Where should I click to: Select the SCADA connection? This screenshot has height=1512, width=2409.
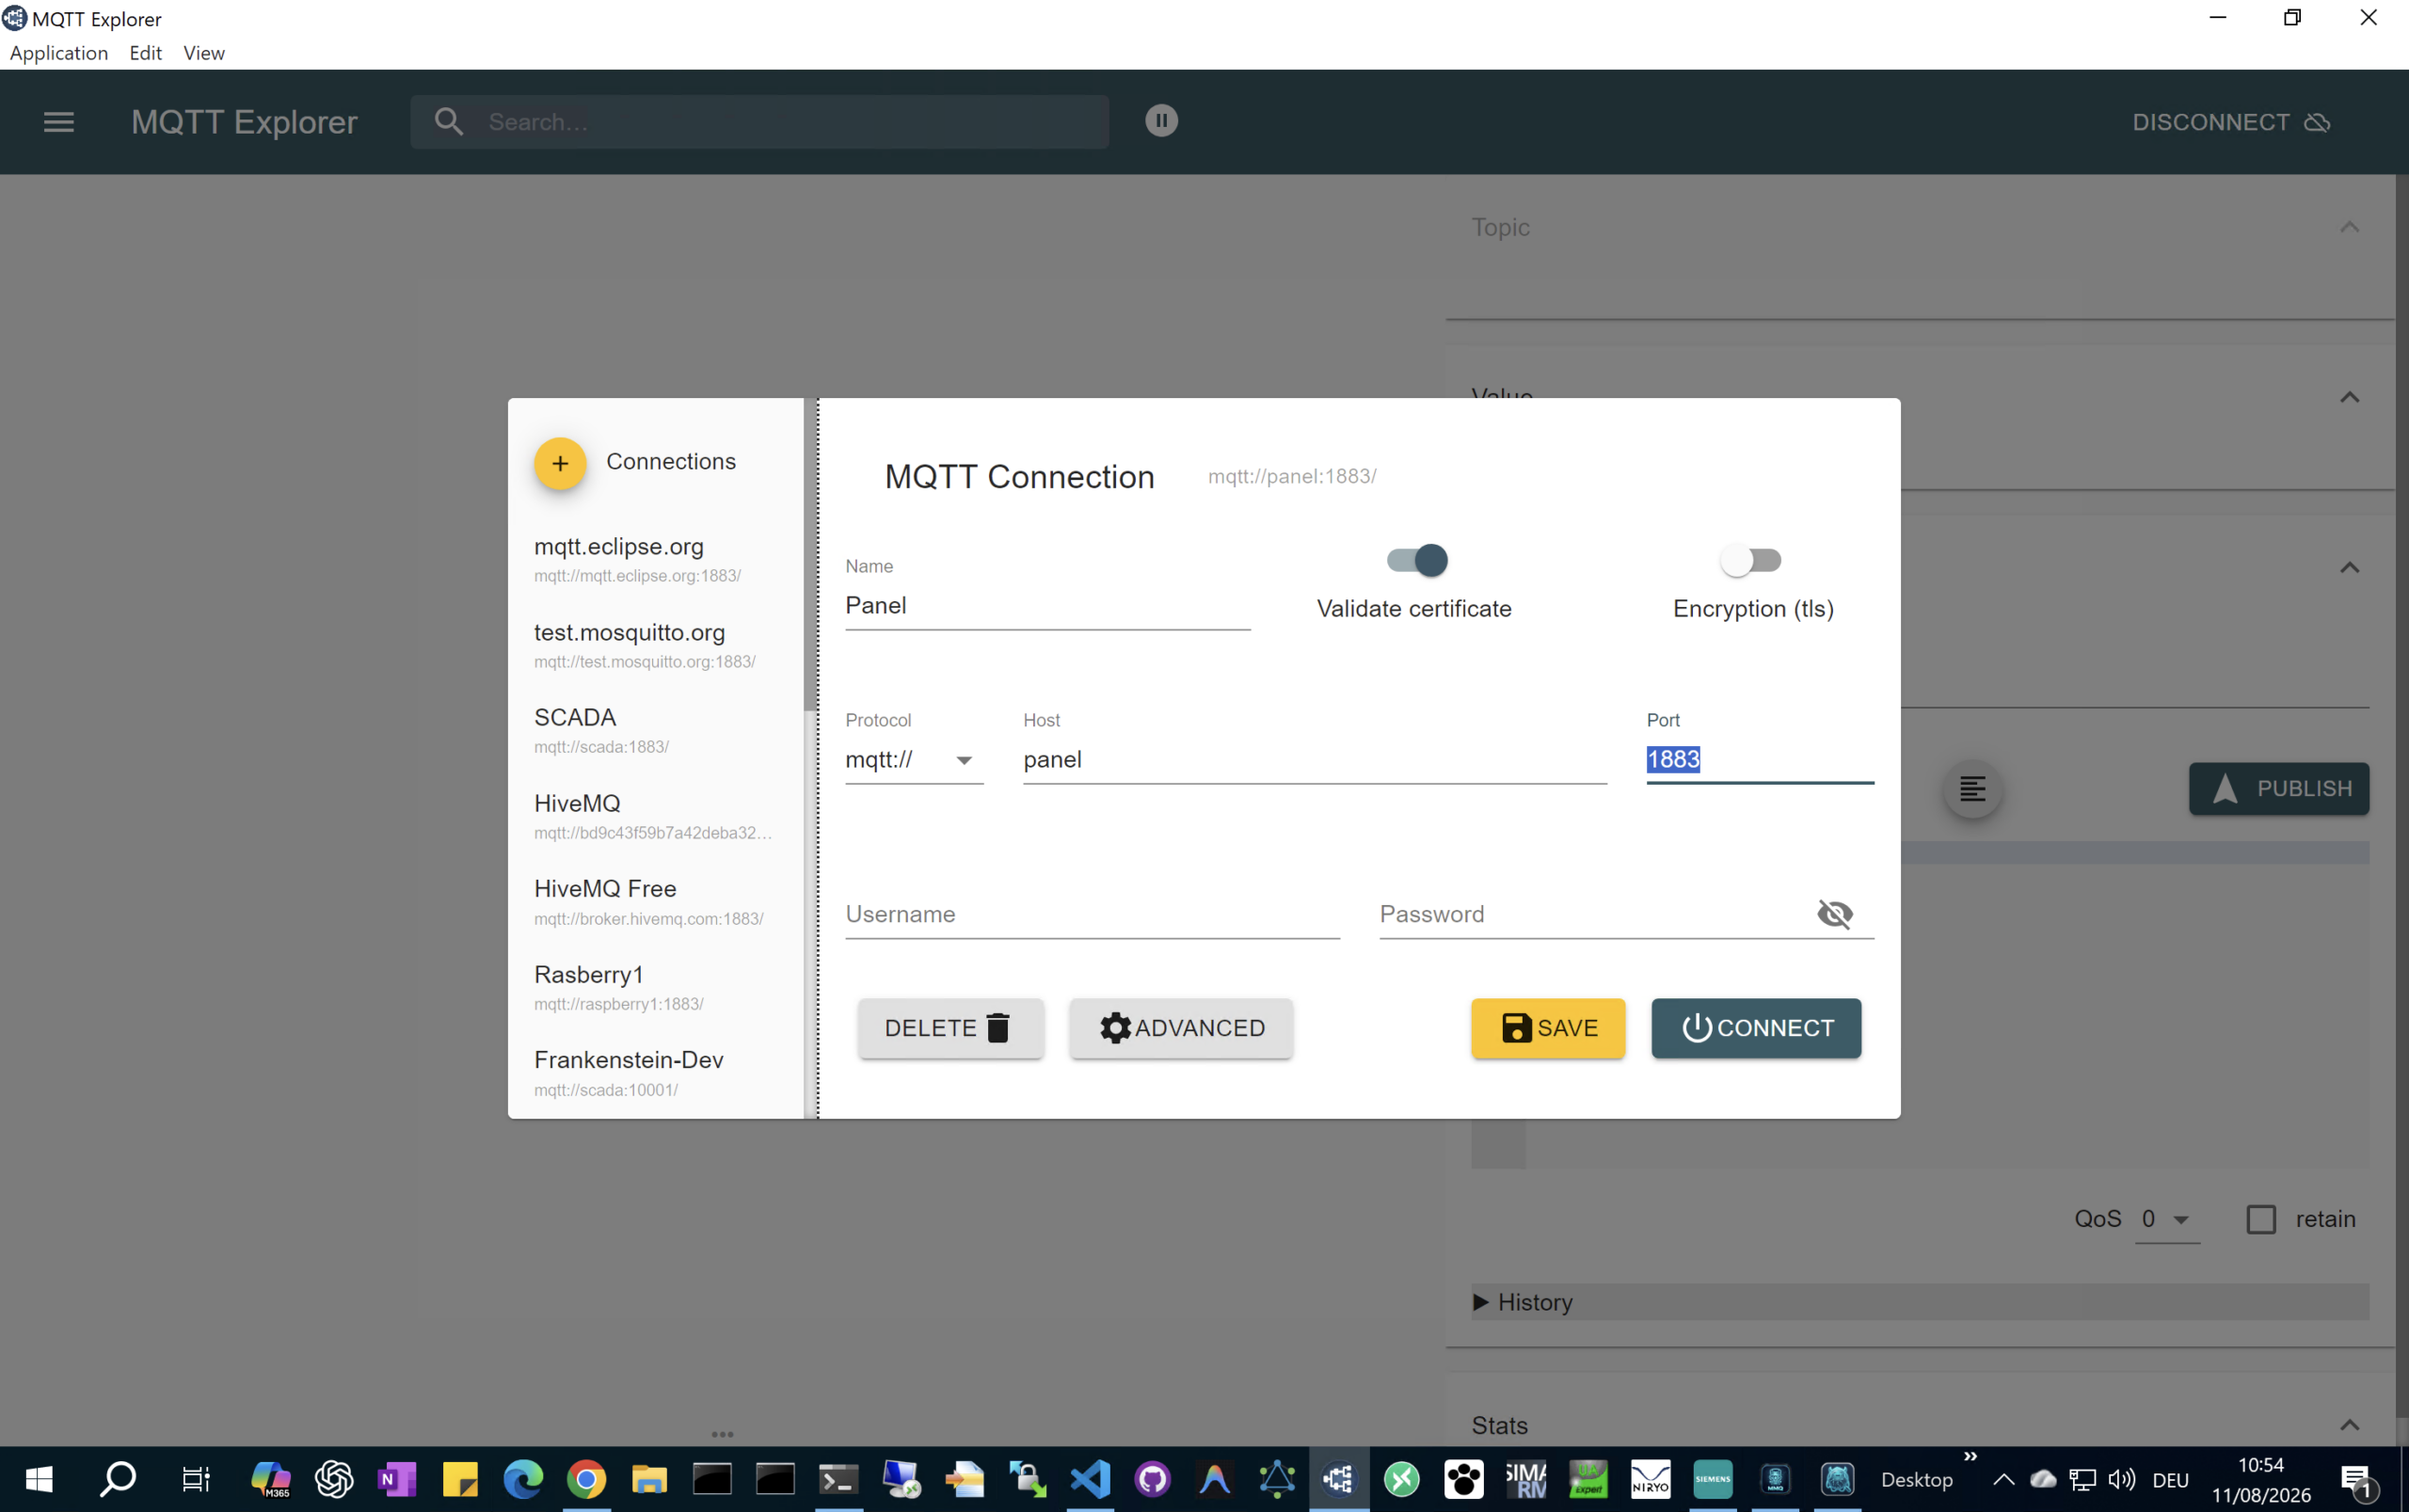(655, 731)
